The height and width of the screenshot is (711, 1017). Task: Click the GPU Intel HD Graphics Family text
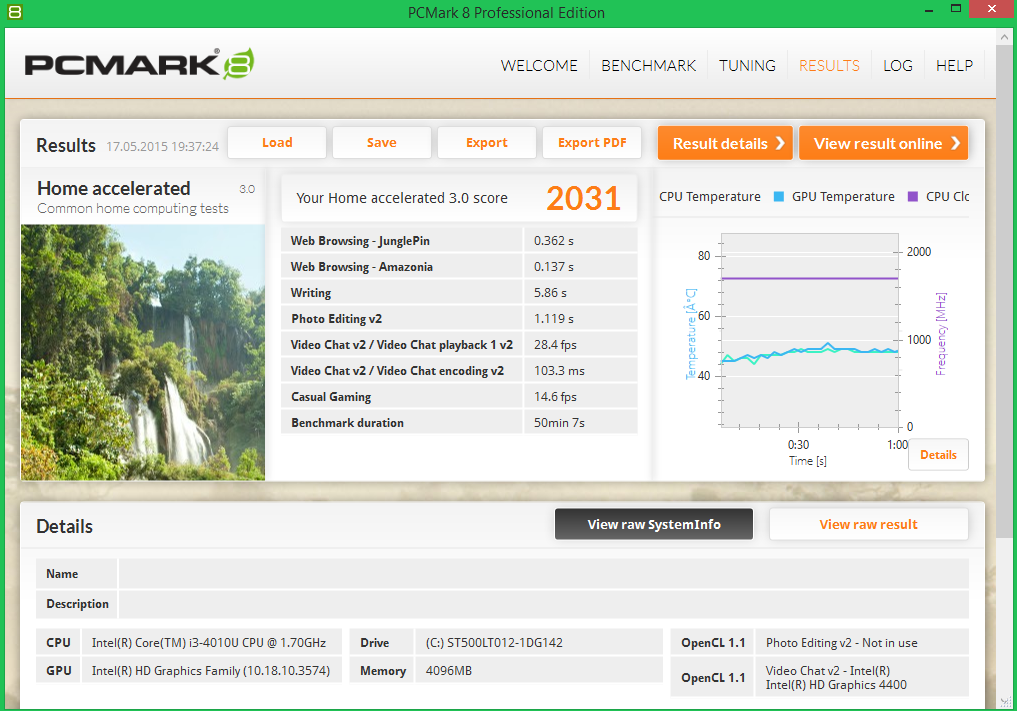point(211,670)
